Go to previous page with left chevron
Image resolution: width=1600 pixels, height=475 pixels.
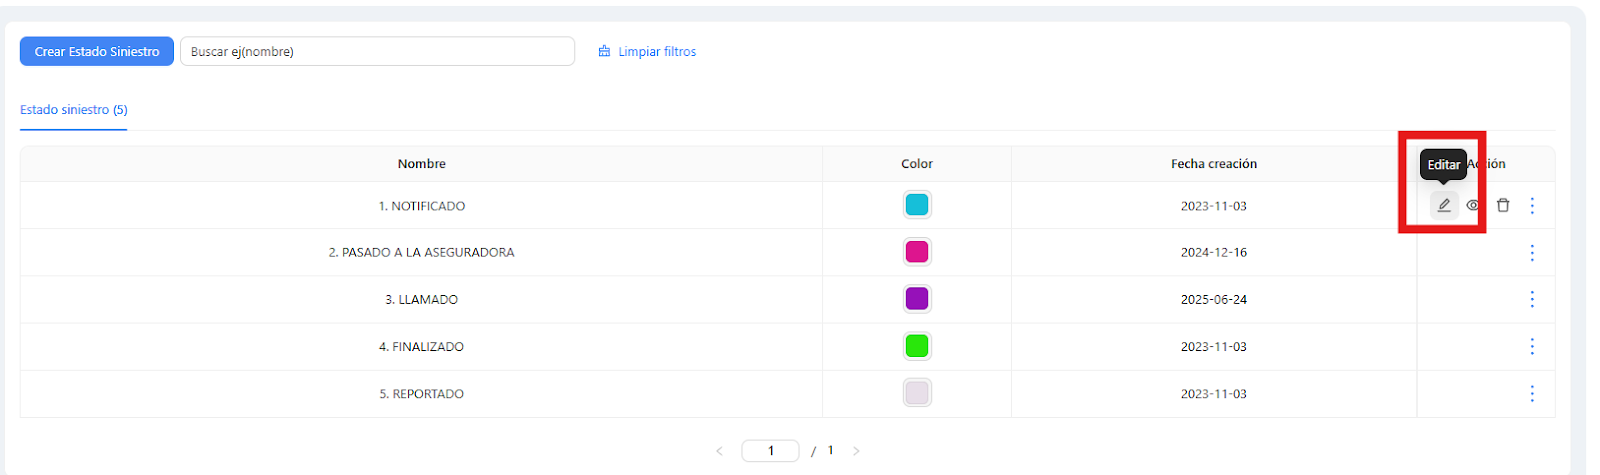point(719,451)
